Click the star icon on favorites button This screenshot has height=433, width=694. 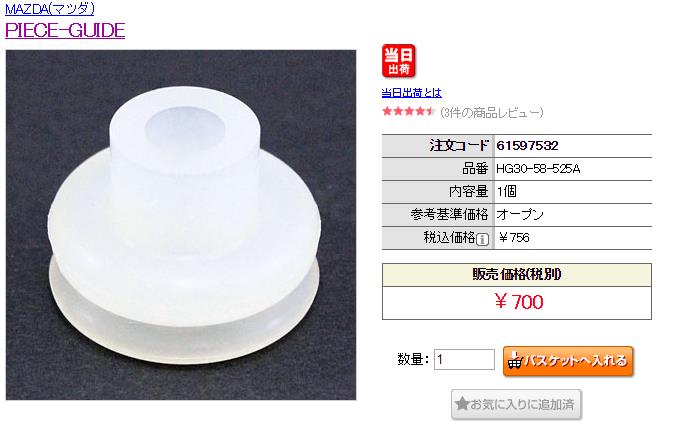[462, 404]
